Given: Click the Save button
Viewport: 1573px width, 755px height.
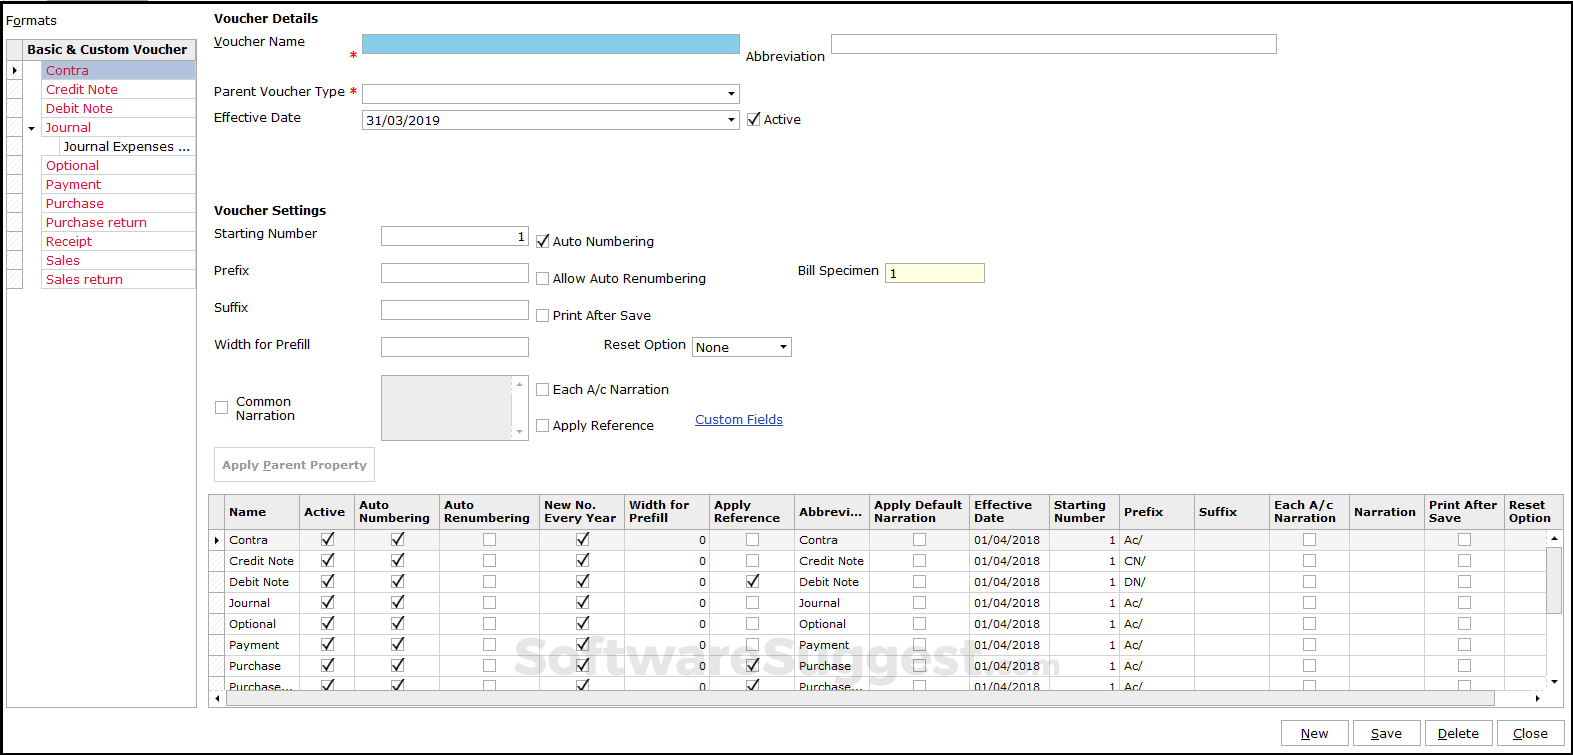Looking at the screenshot, I should click(1386, 733).
